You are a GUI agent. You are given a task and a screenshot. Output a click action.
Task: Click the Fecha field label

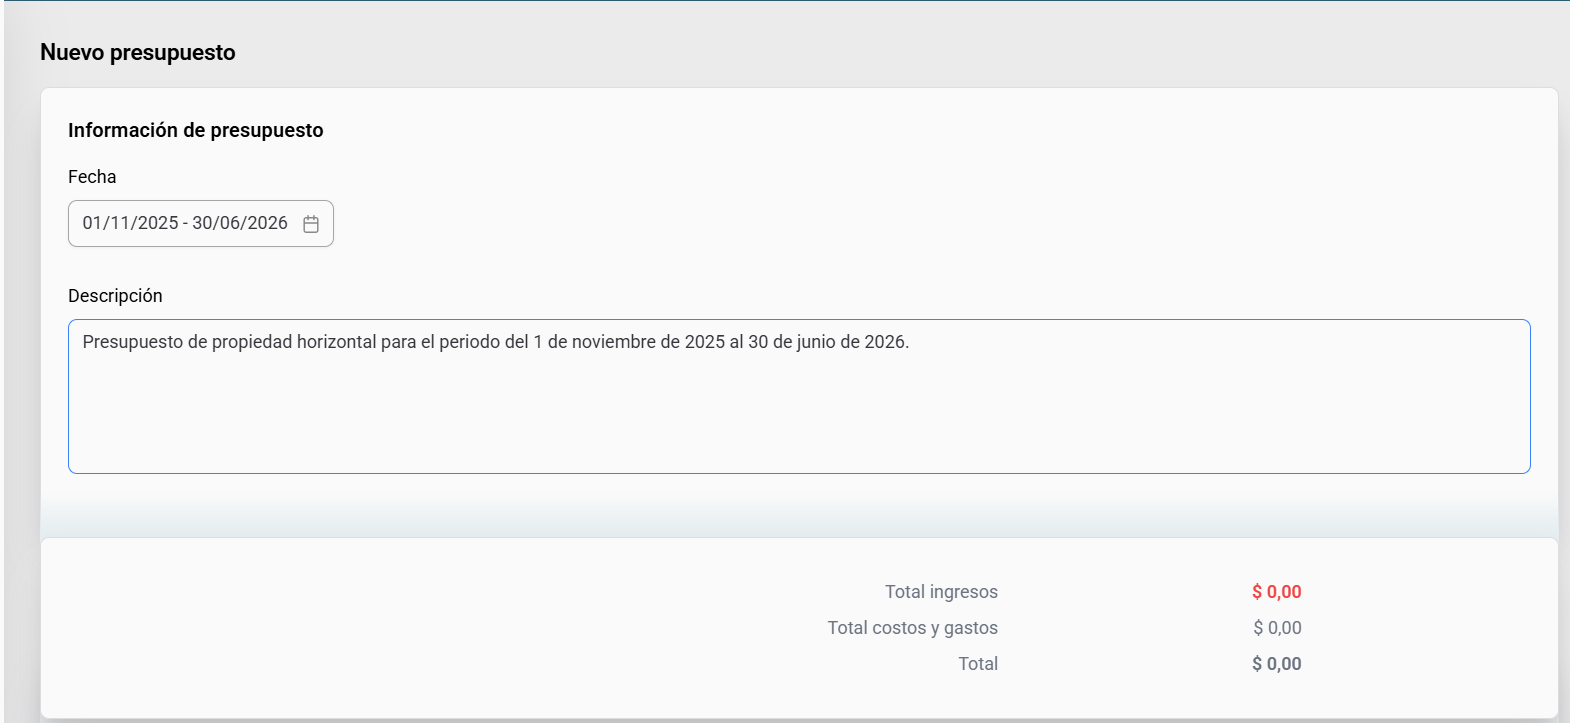click(x=92, y=177)
